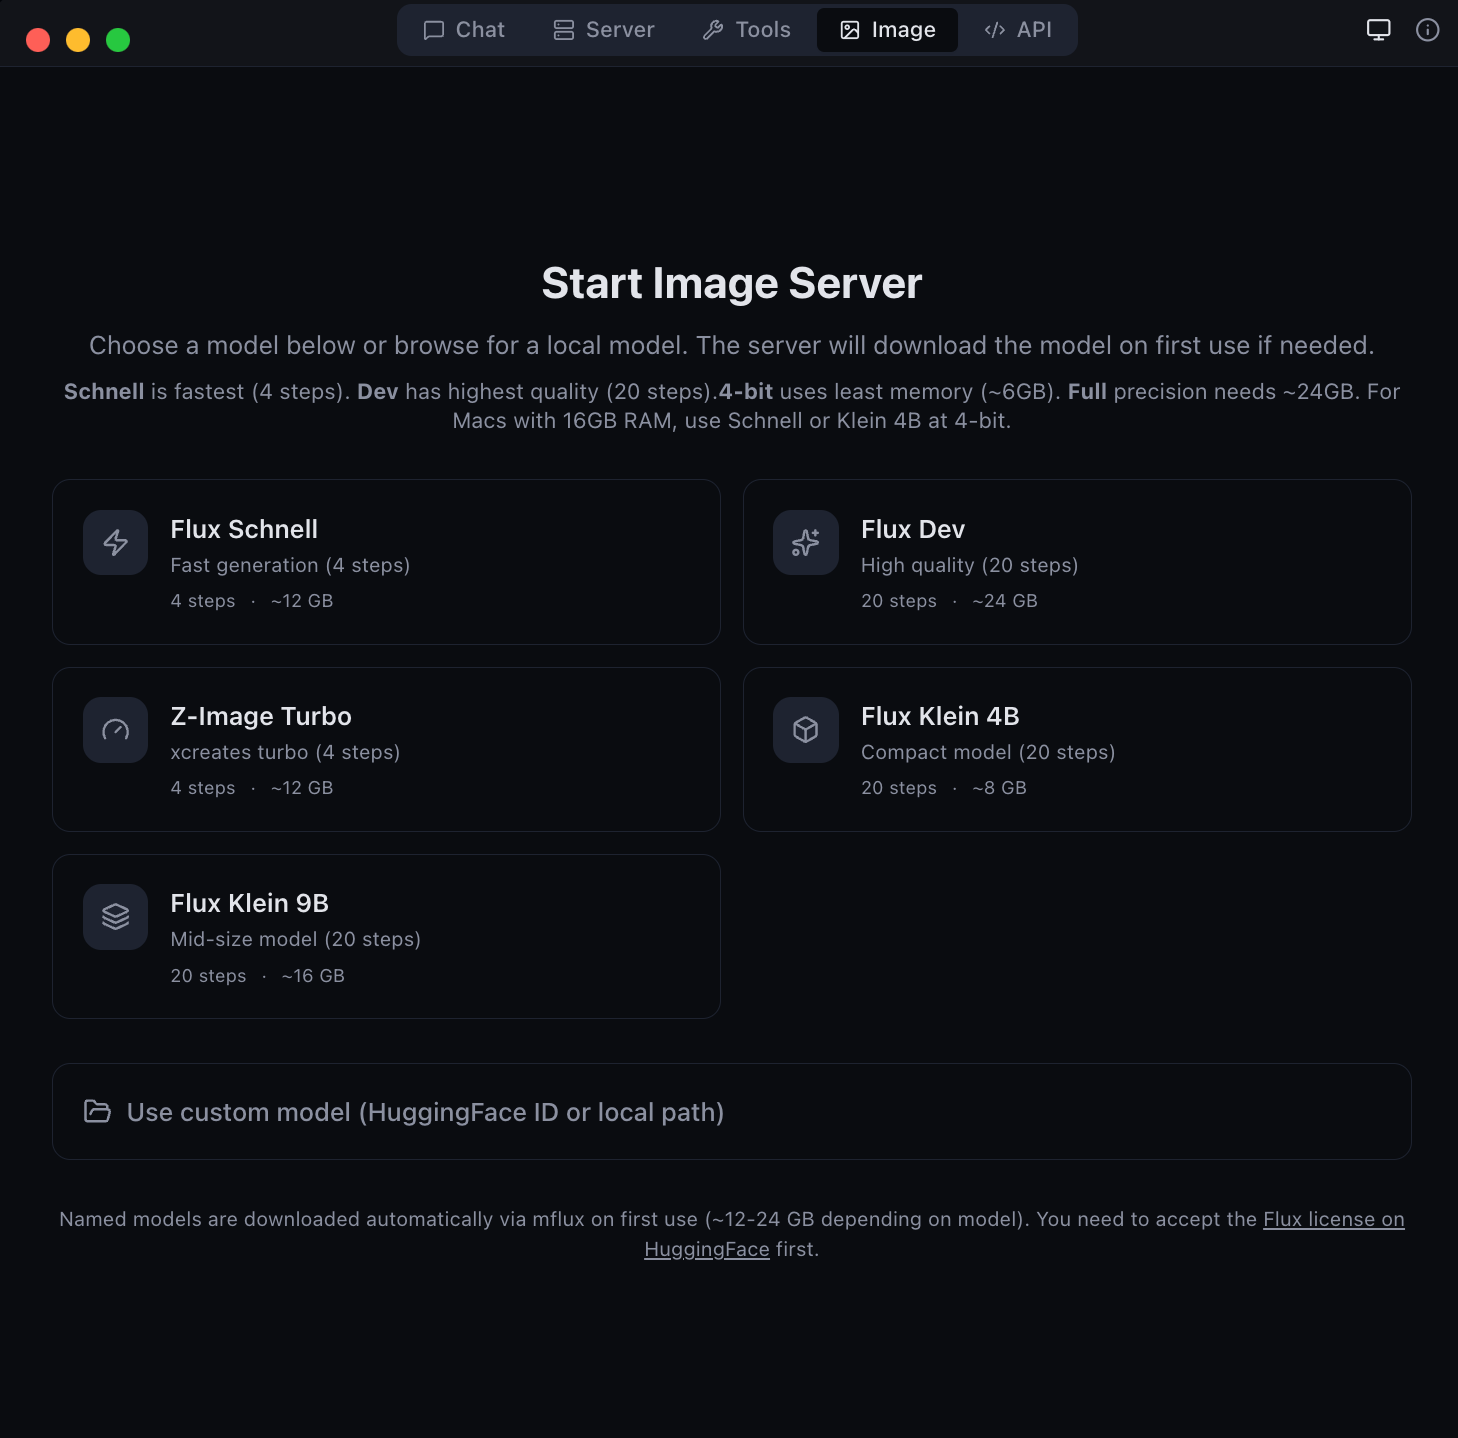
Task: Switch to the Chat tab
Action: coord(464,29)
